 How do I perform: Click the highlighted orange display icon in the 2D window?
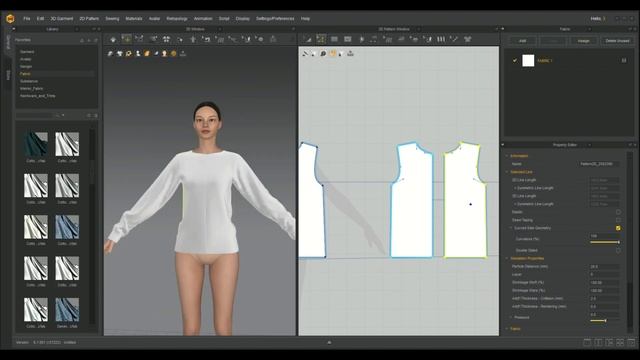pos(333,53)
